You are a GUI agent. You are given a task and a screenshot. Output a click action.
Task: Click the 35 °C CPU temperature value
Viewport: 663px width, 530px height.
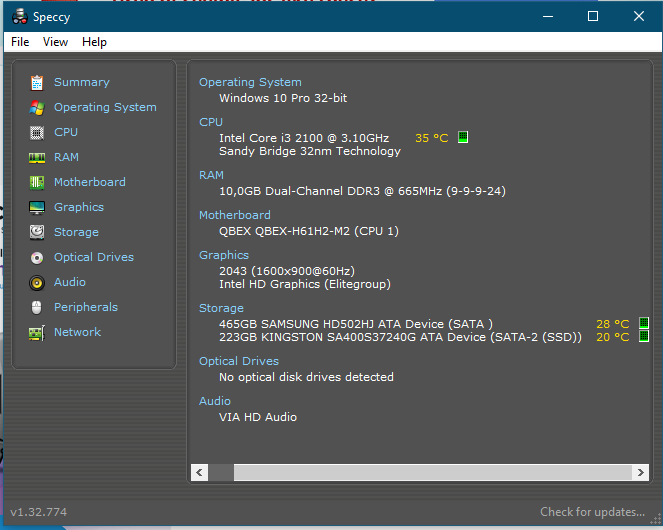point(431,138)
